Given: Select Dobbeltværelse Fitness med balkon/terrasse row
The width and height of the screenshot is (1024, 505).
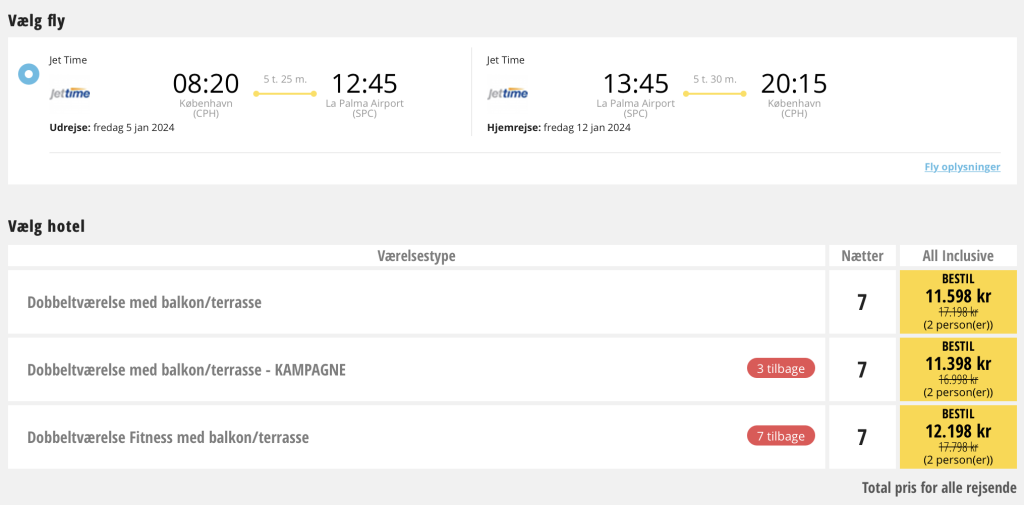Looking at the screenshot, I should pyautogui.click(x=417, y=437).
